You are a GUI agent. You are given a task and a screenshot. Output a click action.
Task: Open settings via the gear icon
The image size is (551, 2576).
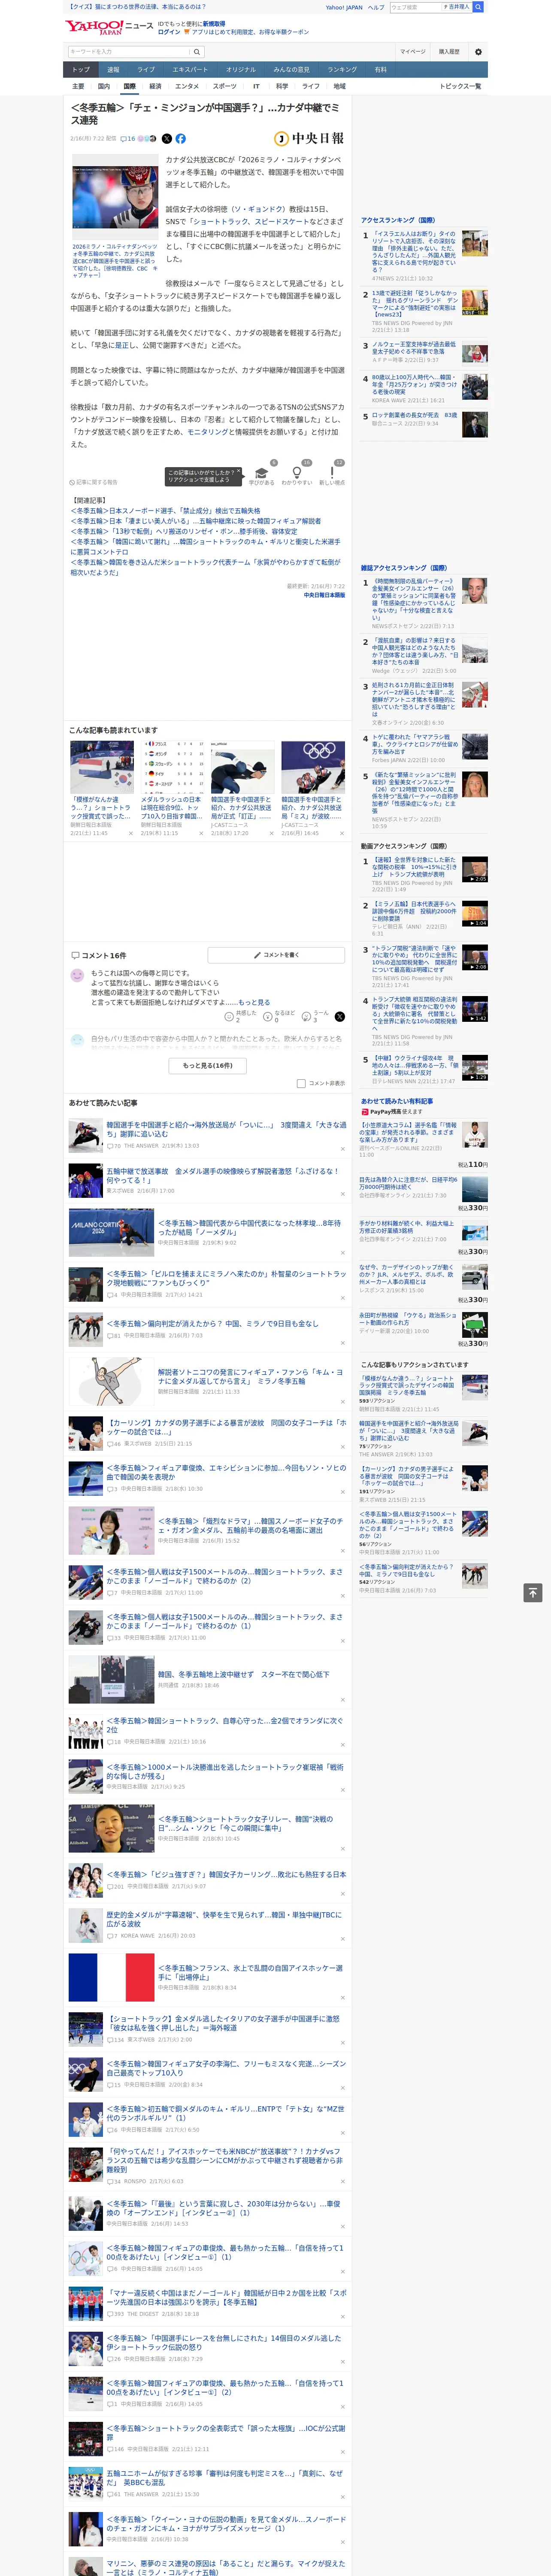(478, 52)
